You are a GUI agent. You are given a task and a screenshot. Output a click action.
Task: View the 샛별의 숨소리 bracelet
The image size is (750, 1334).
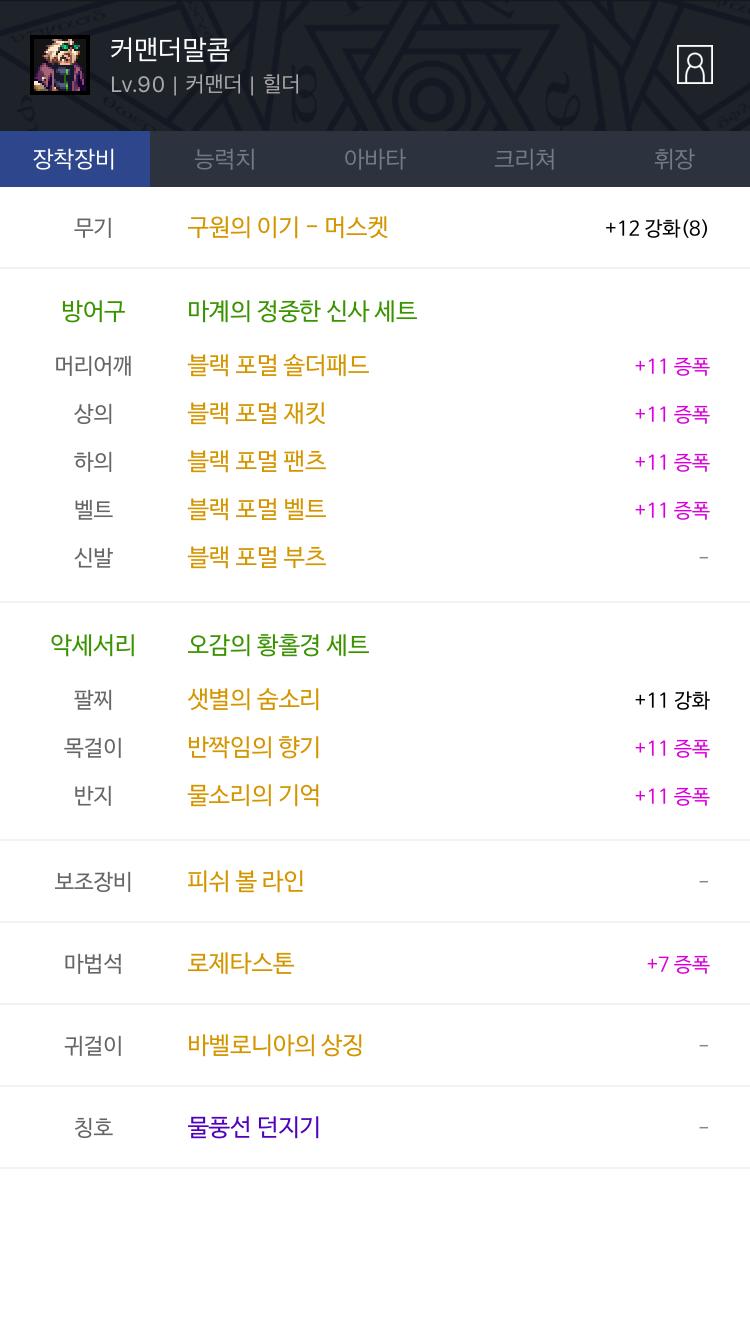click(254, 699)
